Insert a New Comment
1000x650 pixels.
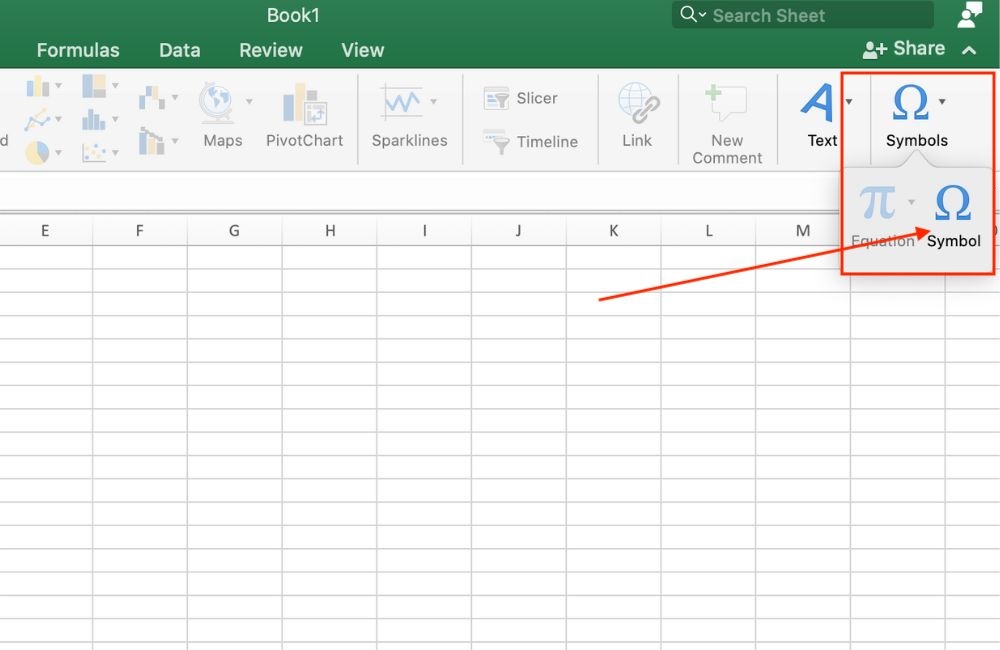pyautogui.click(x=727, y=113)
